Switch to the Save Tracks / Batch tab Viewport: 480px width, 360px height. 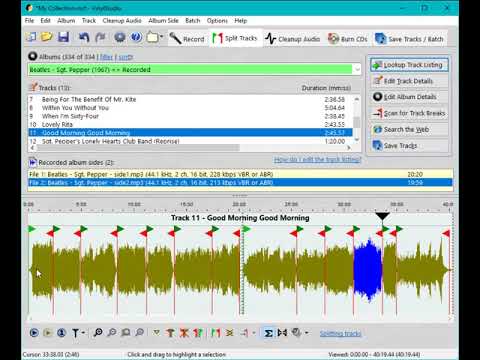point(409,39)
